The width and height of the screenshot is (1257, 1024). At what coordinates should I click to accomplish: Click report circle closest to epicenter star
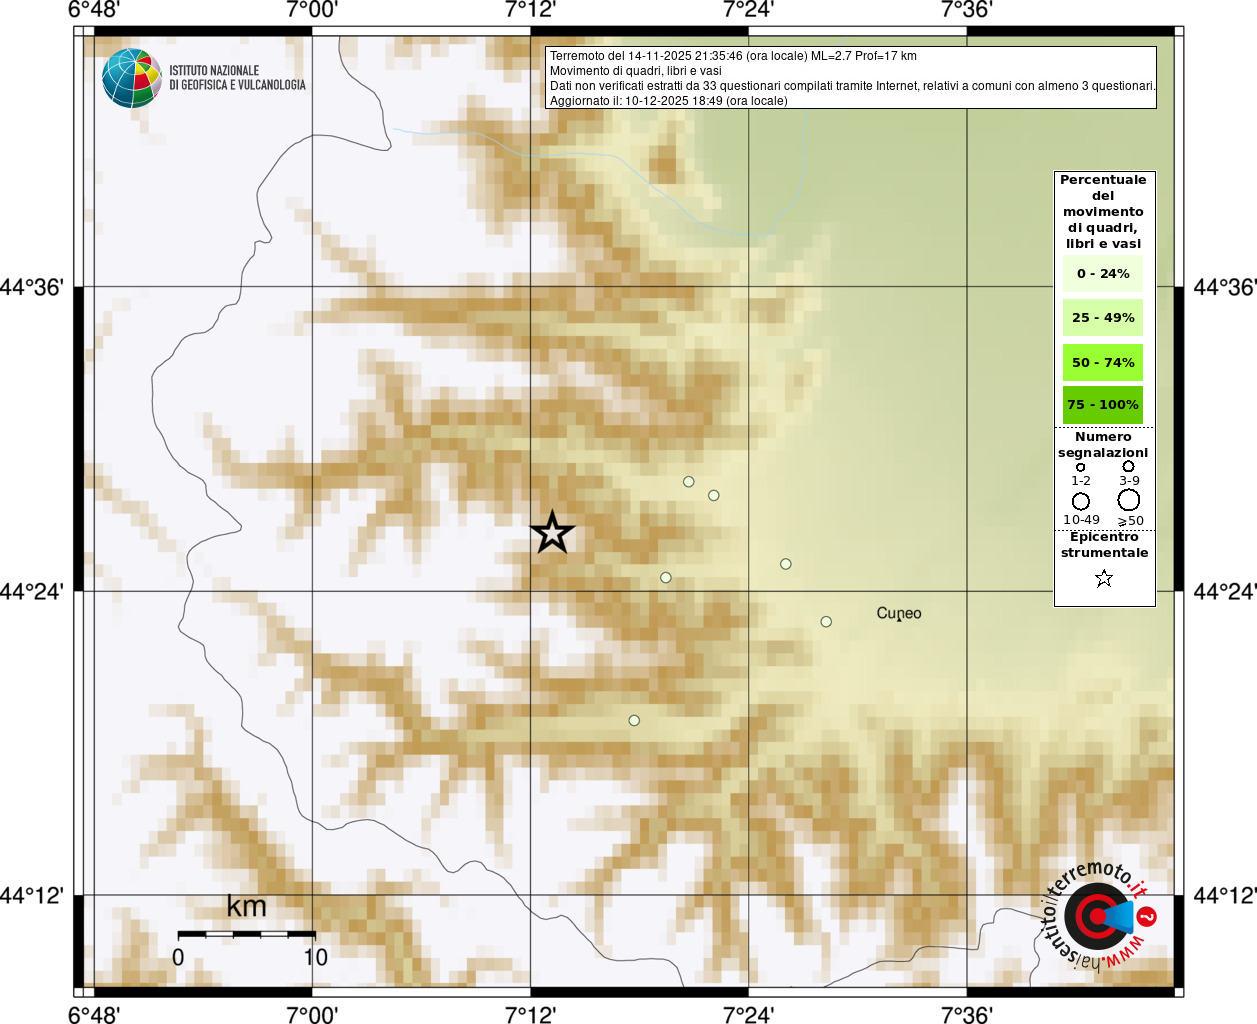tap(666, 578)
